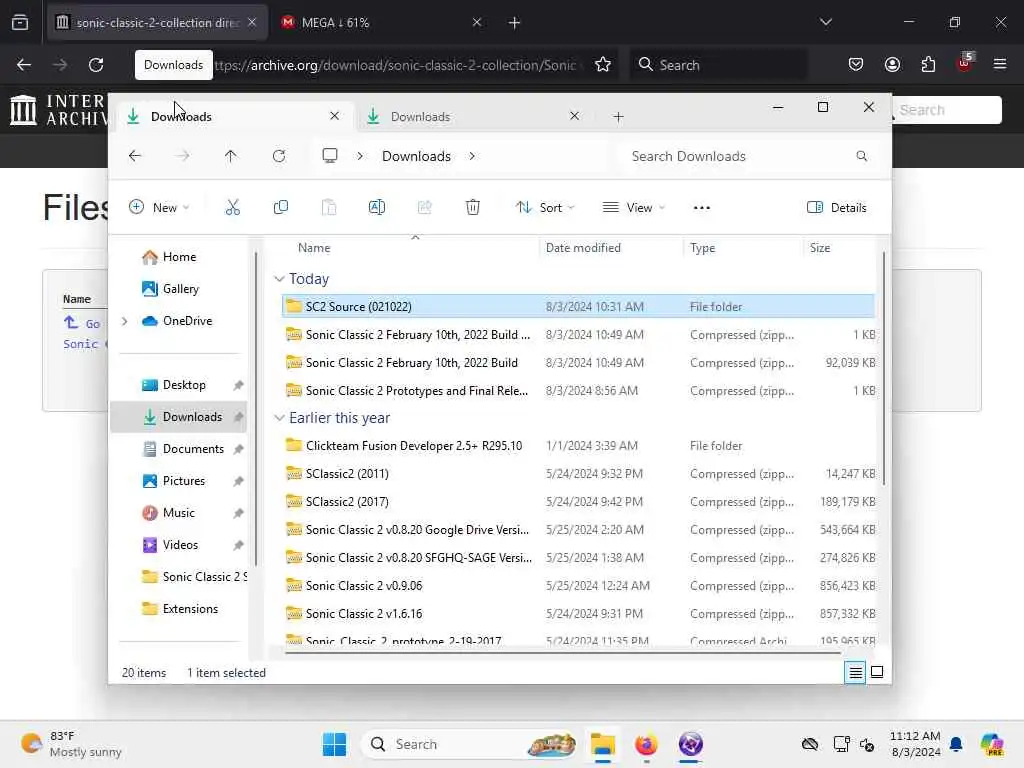Select the SClassic2 (2017) zip file
The width and height of the screenshot is (1024, 768).
pyautogui.click(x=578, y=502)
